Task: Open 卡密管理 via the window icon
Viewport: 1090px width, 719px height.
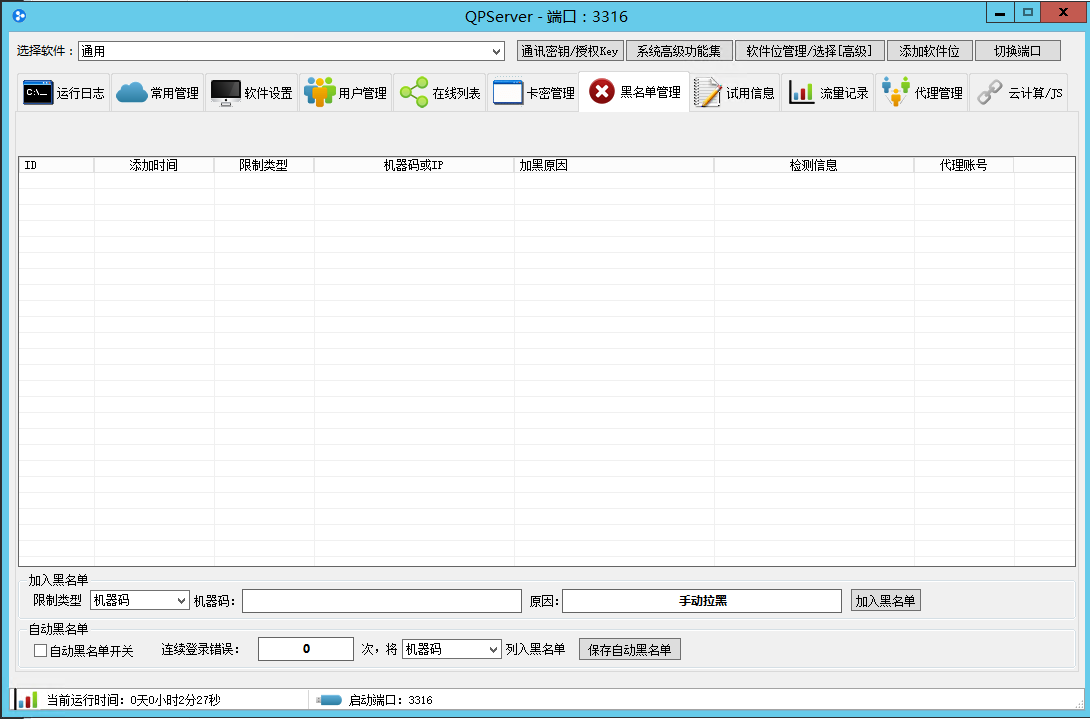Action: [508, 93]
